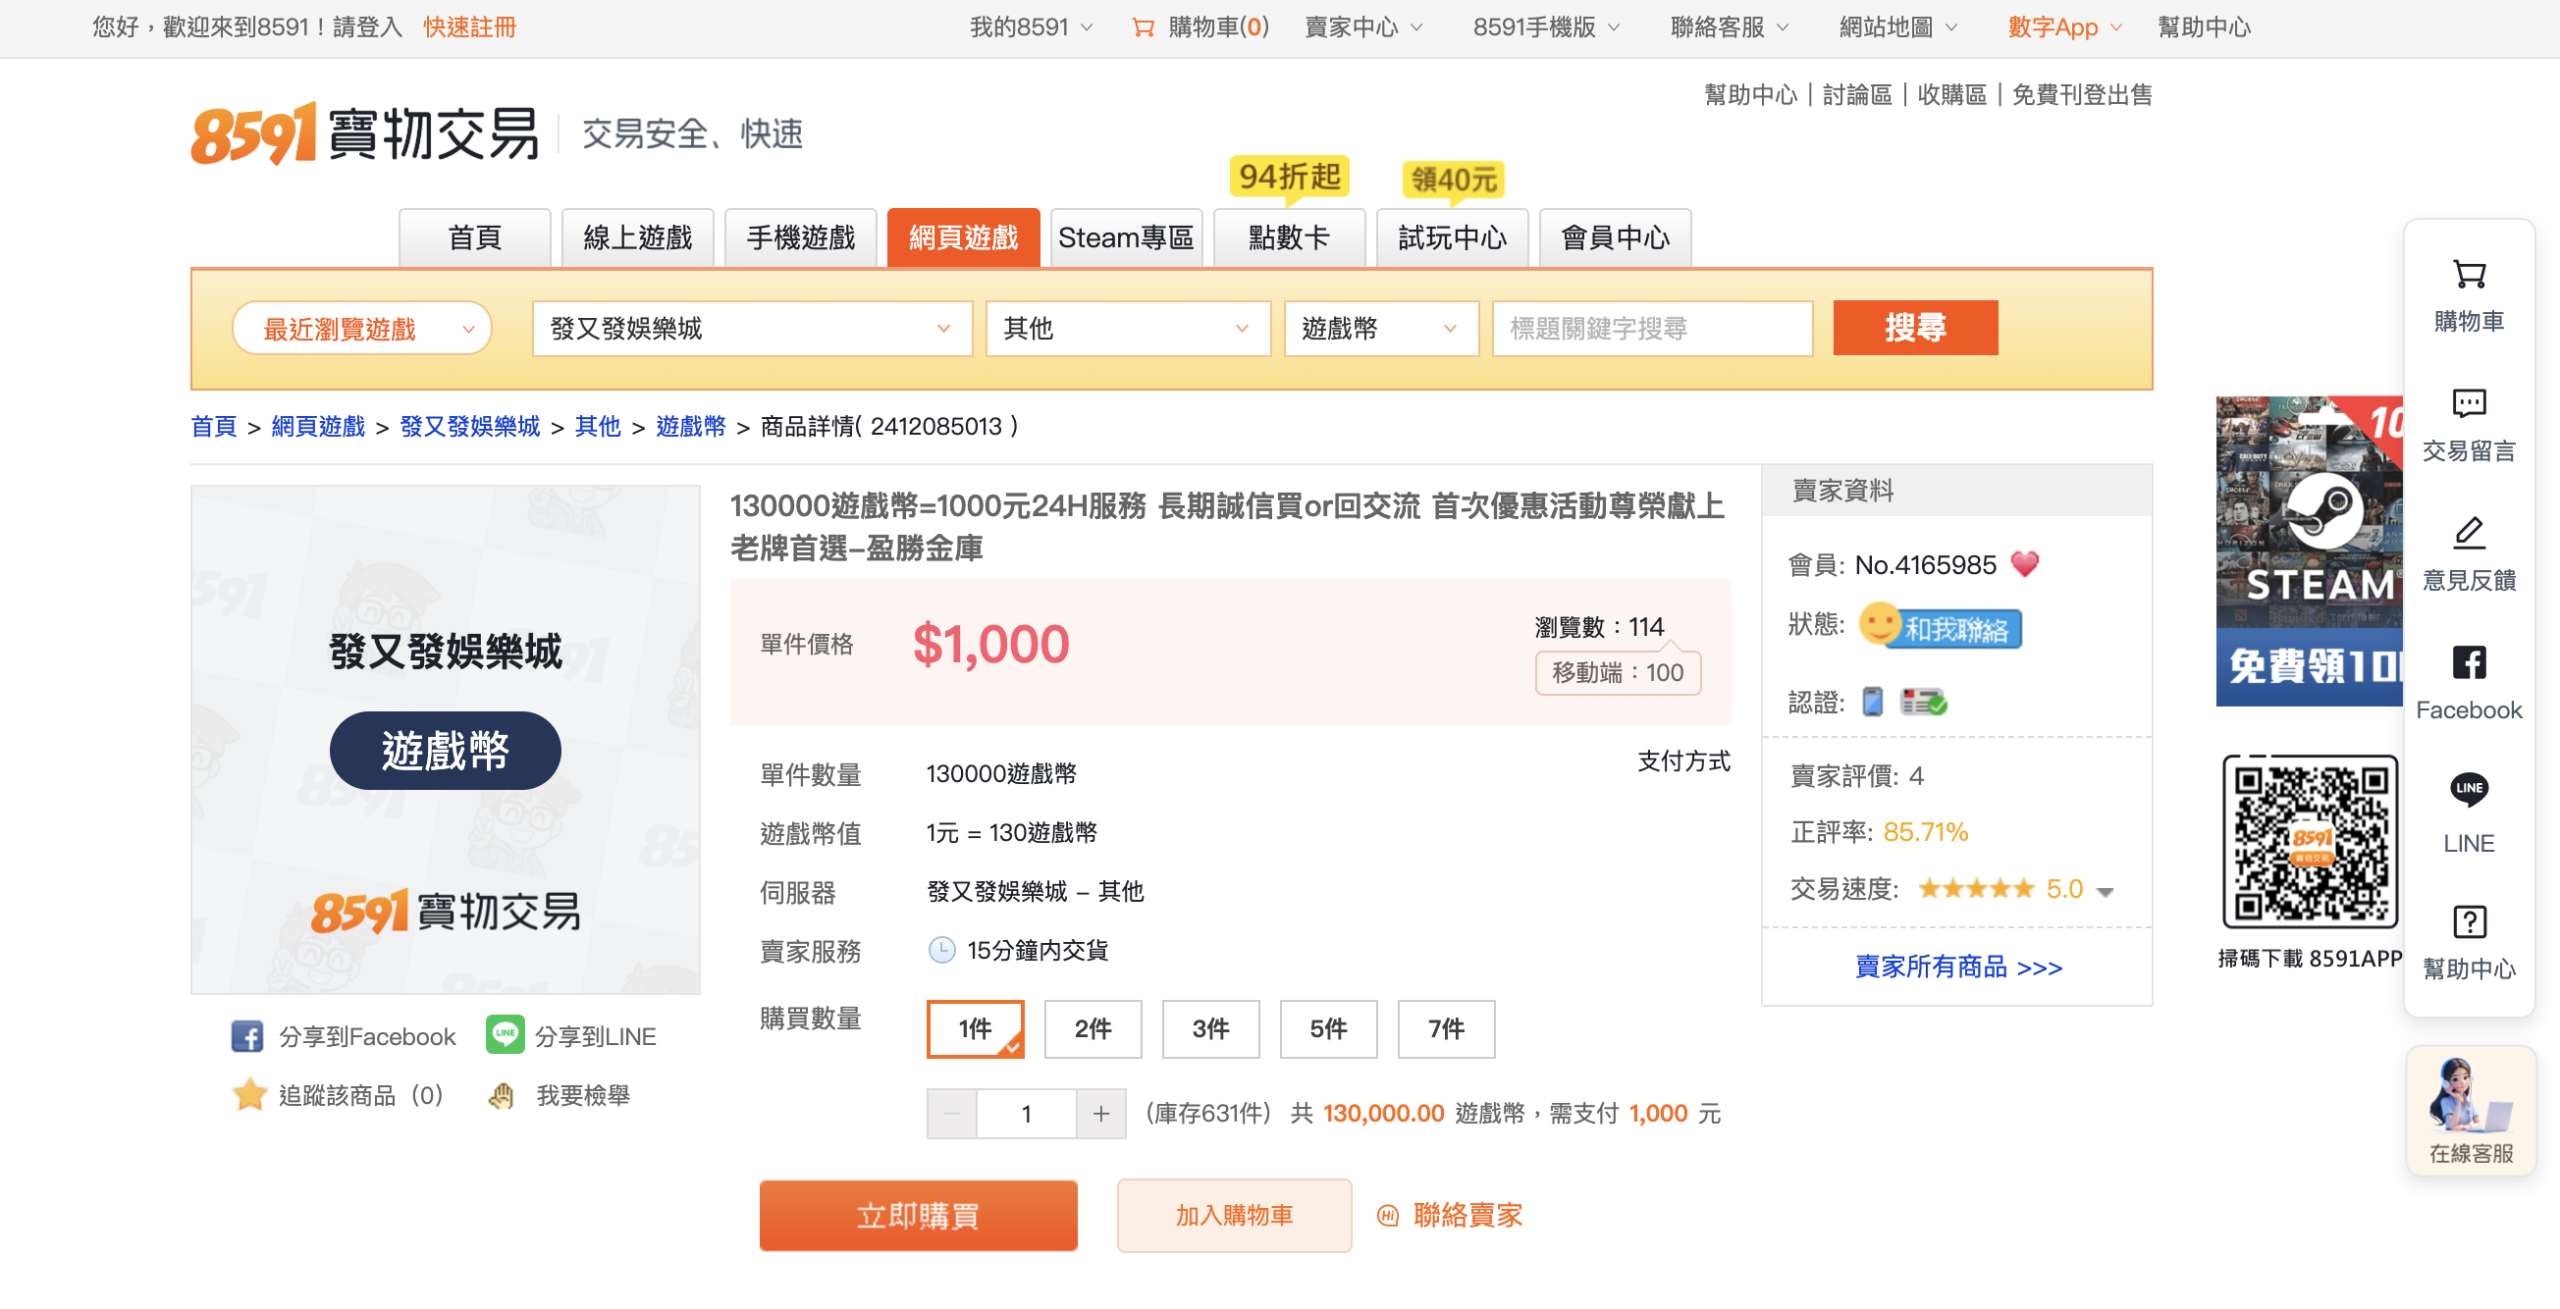Open the 在線客服 avatar icon
Image resolution: width=2560 pixels, height=1309 pixels.
coord(2468,1095)
